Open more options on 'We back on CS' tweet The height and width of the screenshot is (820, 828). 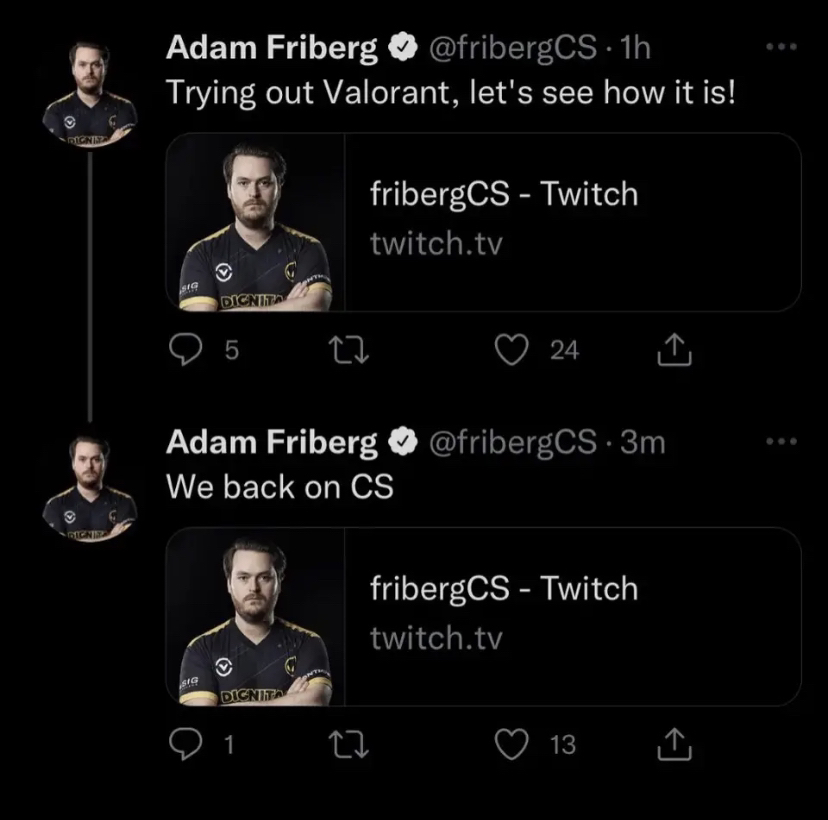click(778, 441)
